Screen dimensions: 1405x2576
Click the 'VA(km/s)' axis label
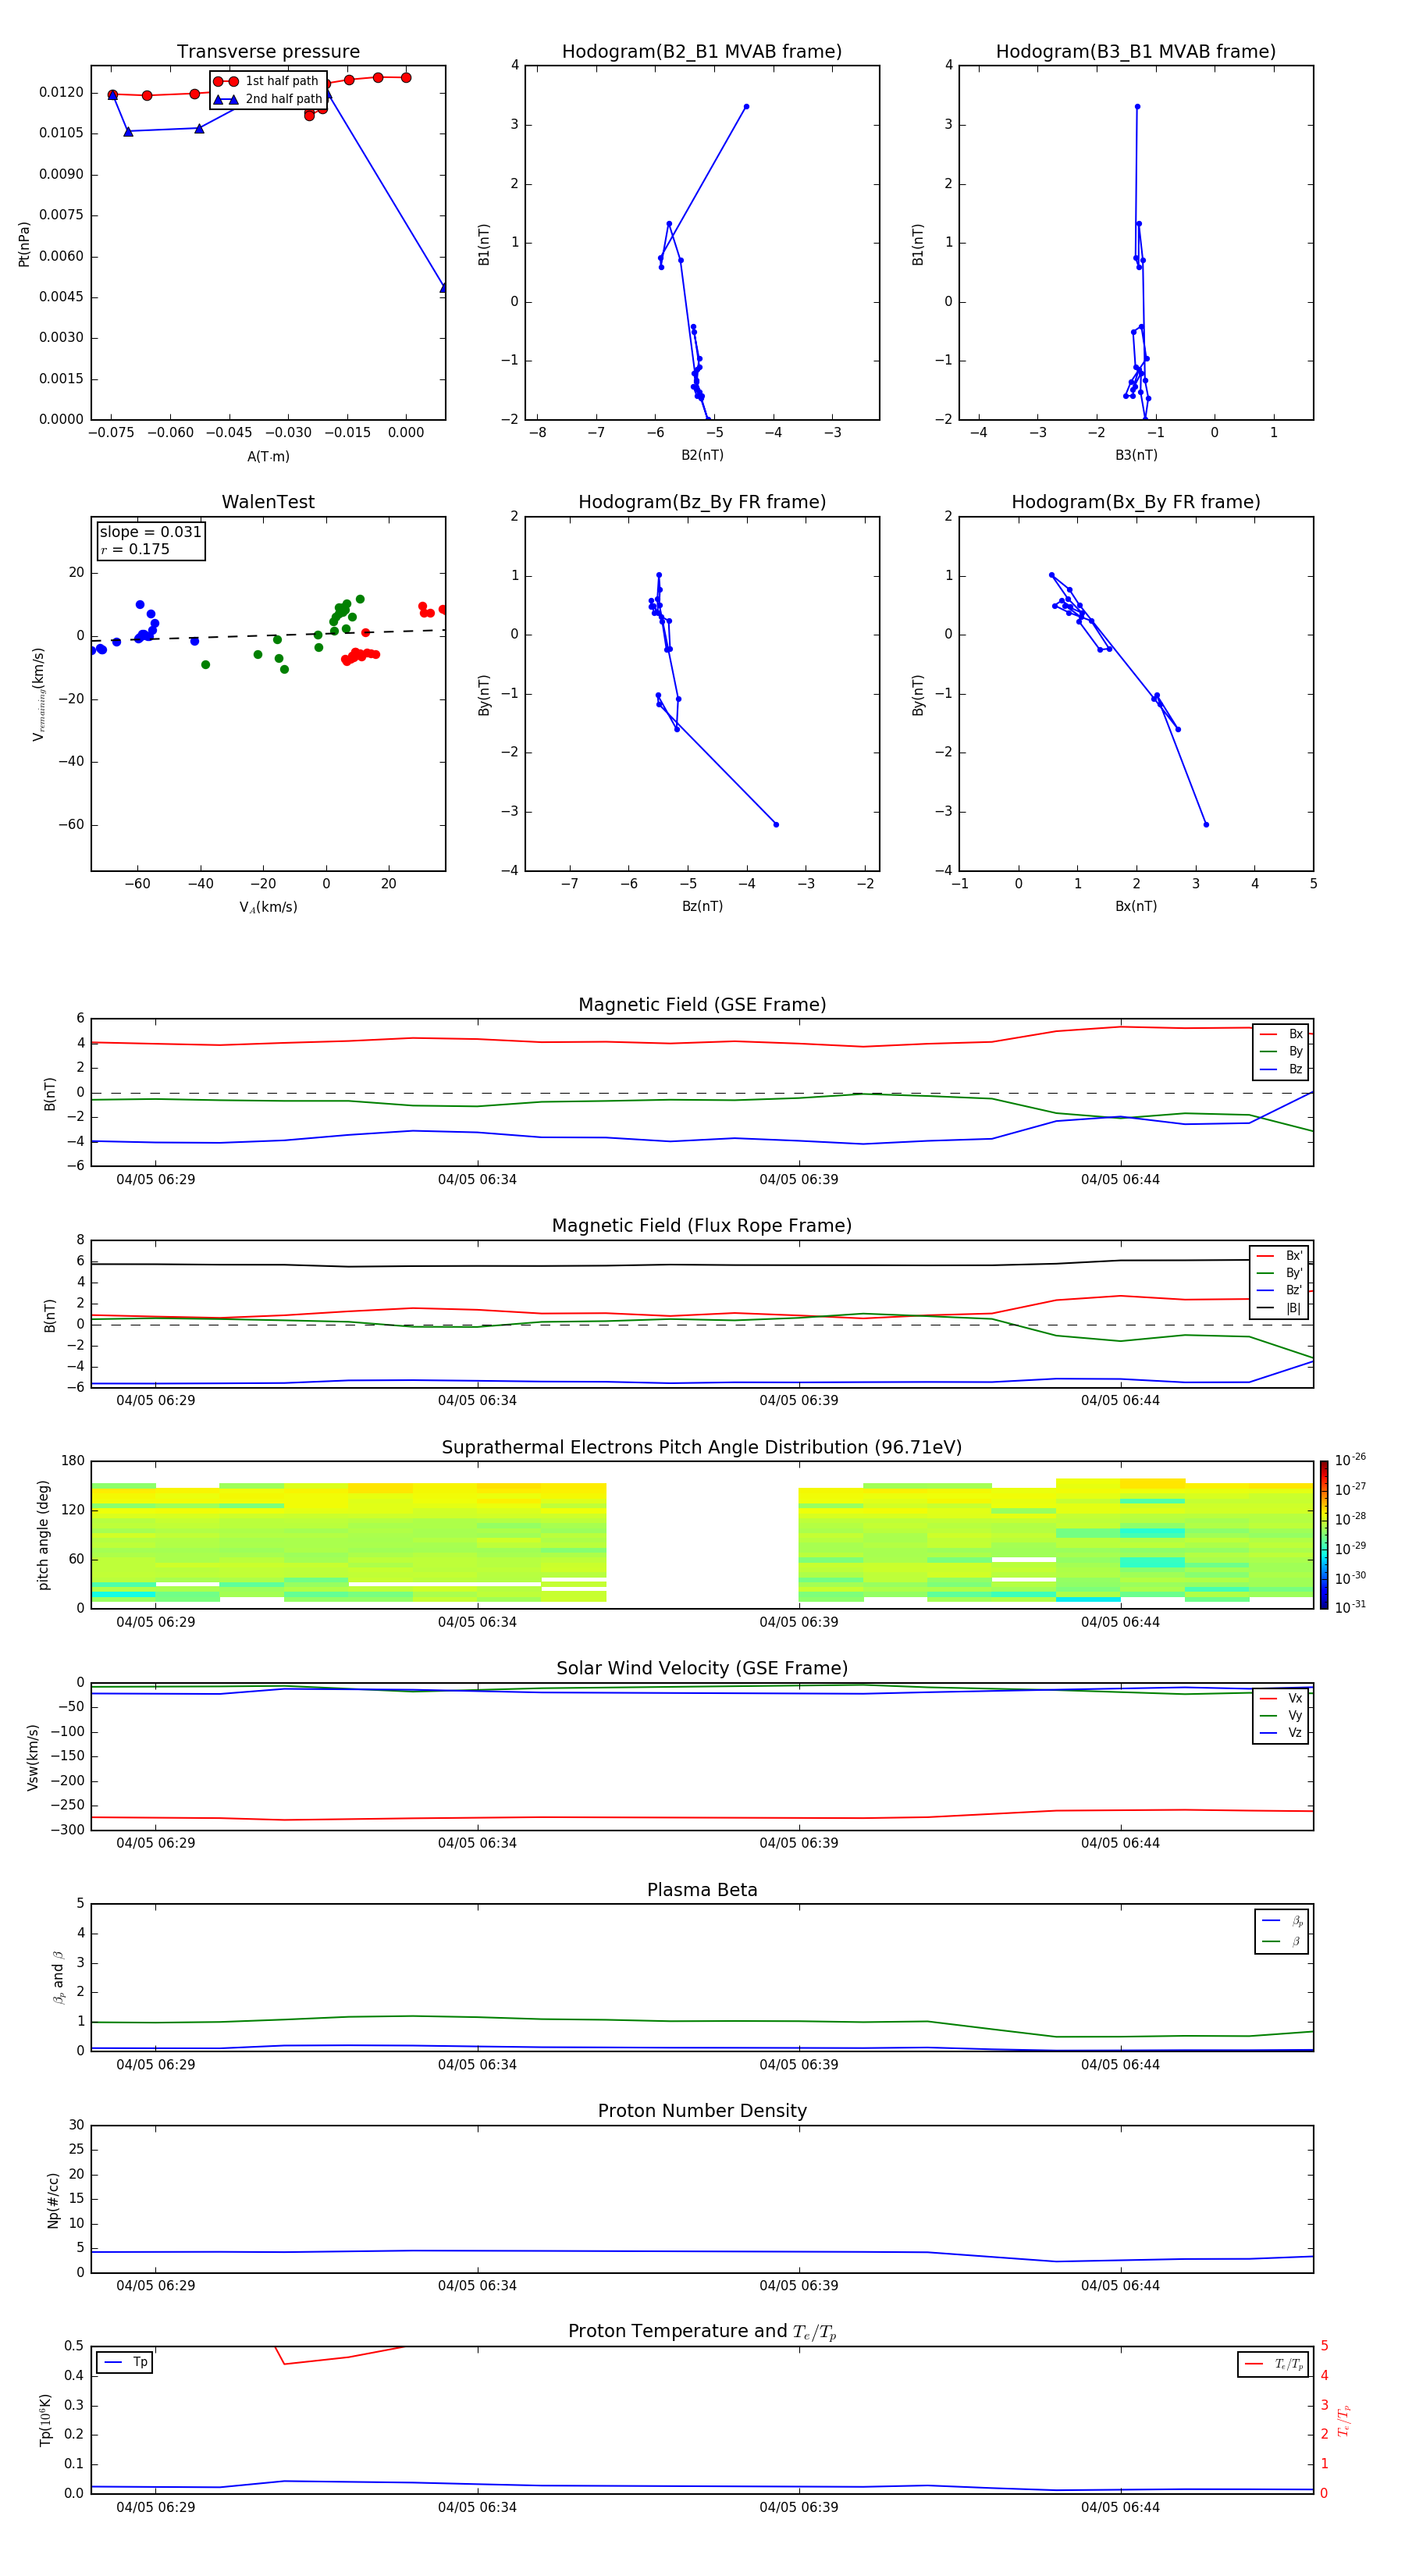(x=268, y=907)
